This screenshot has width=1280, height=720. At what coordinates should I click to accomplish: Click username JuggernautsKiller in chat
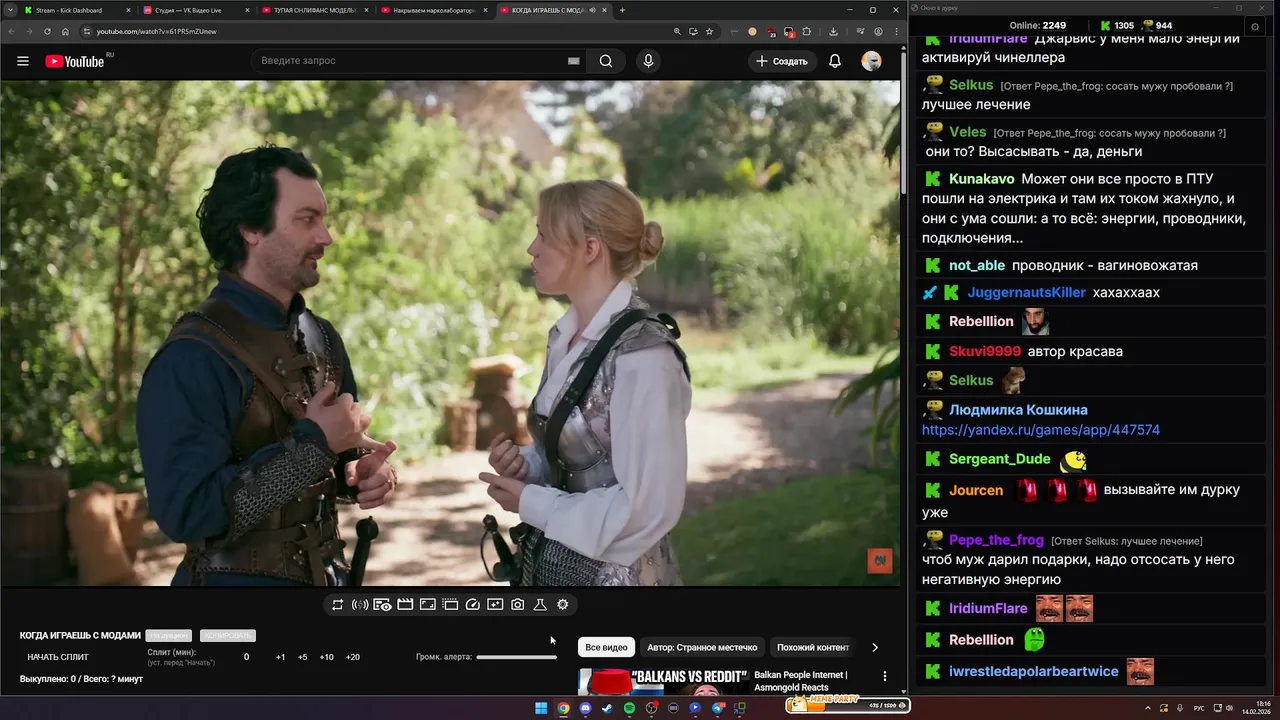pyautogui.click(x=1026, y=292)
